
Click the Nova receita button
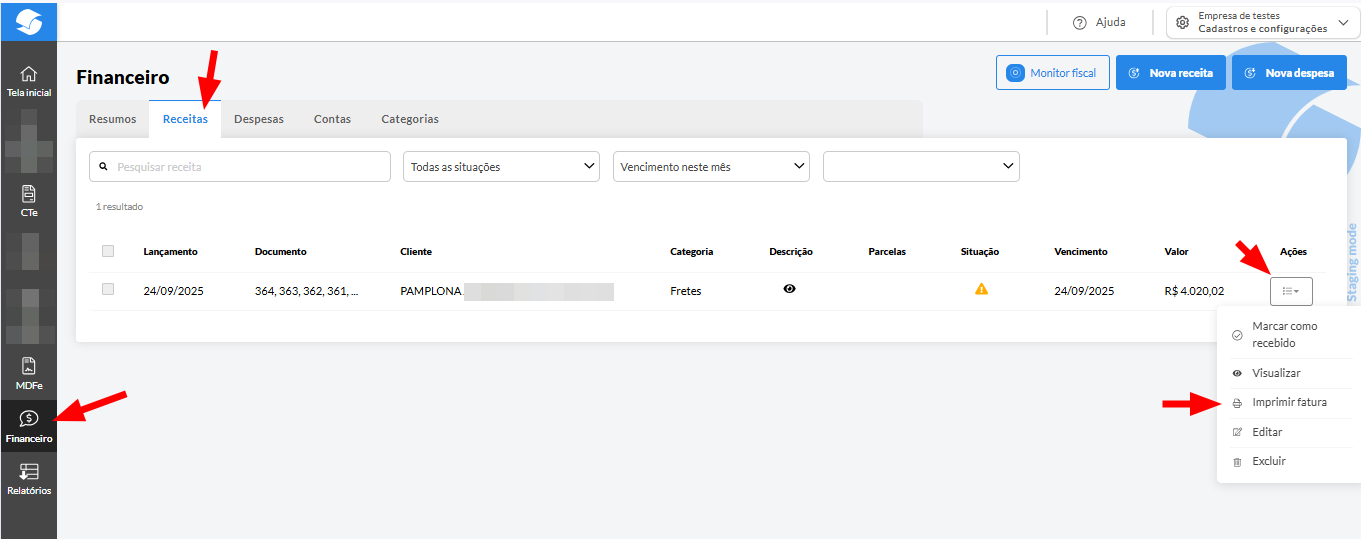(1170, 73)
